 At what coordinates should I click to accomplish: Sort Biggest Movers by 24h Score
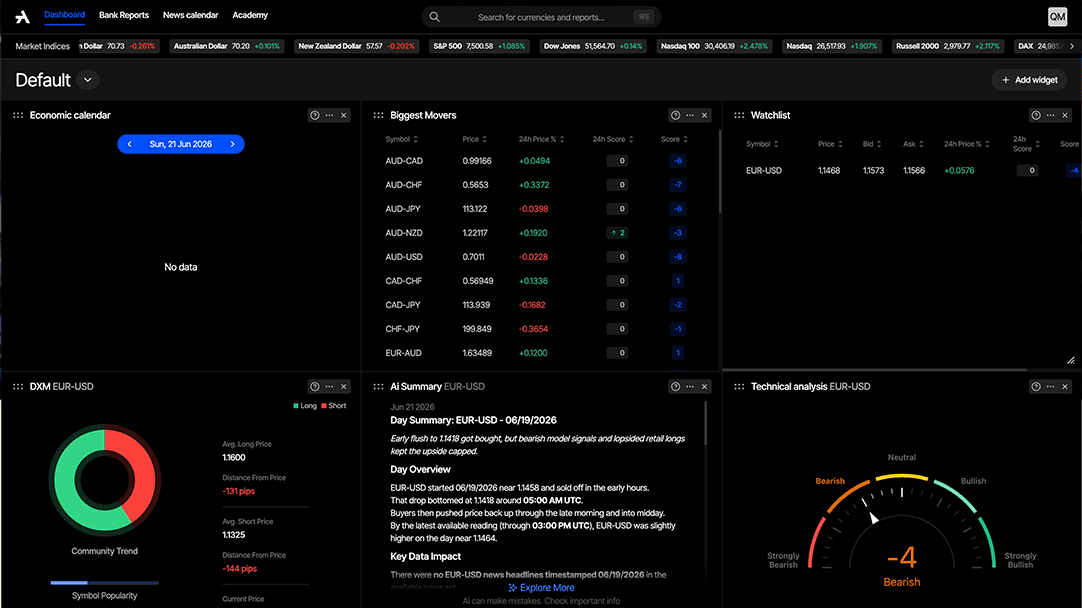(613, 139)
